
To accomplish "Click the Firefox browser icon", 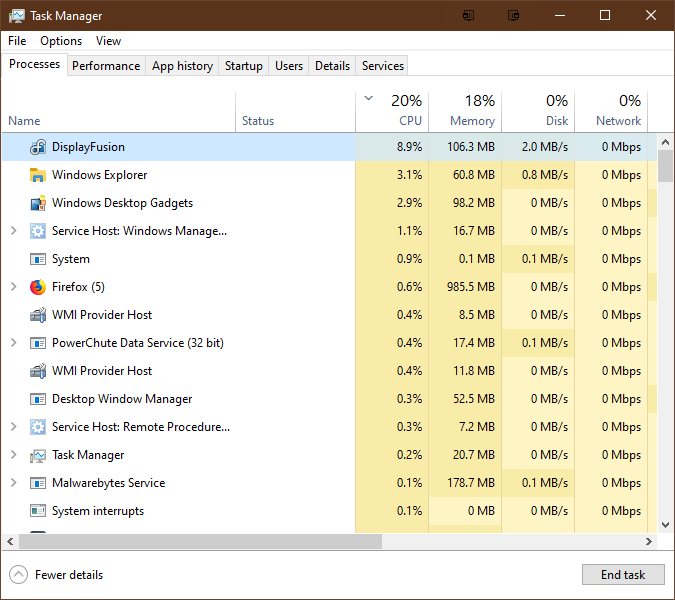I will click(x=38, y=287).
